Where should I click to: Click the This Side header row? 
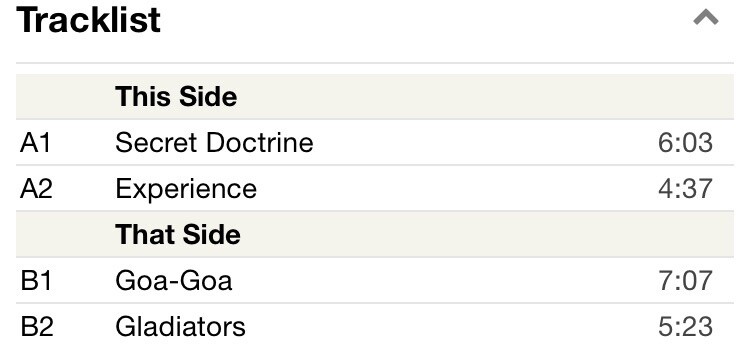pyautogui.click(x=375, y=97)
